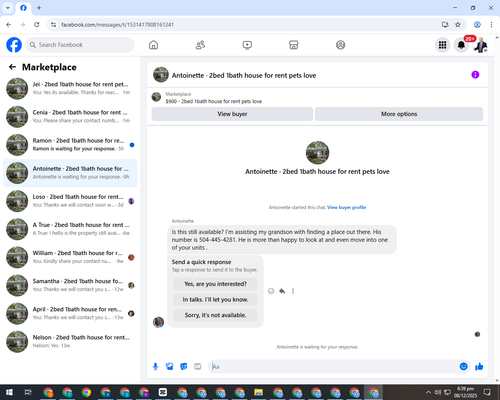
Task: Click the address bar URL
Action: click(117, 25)
